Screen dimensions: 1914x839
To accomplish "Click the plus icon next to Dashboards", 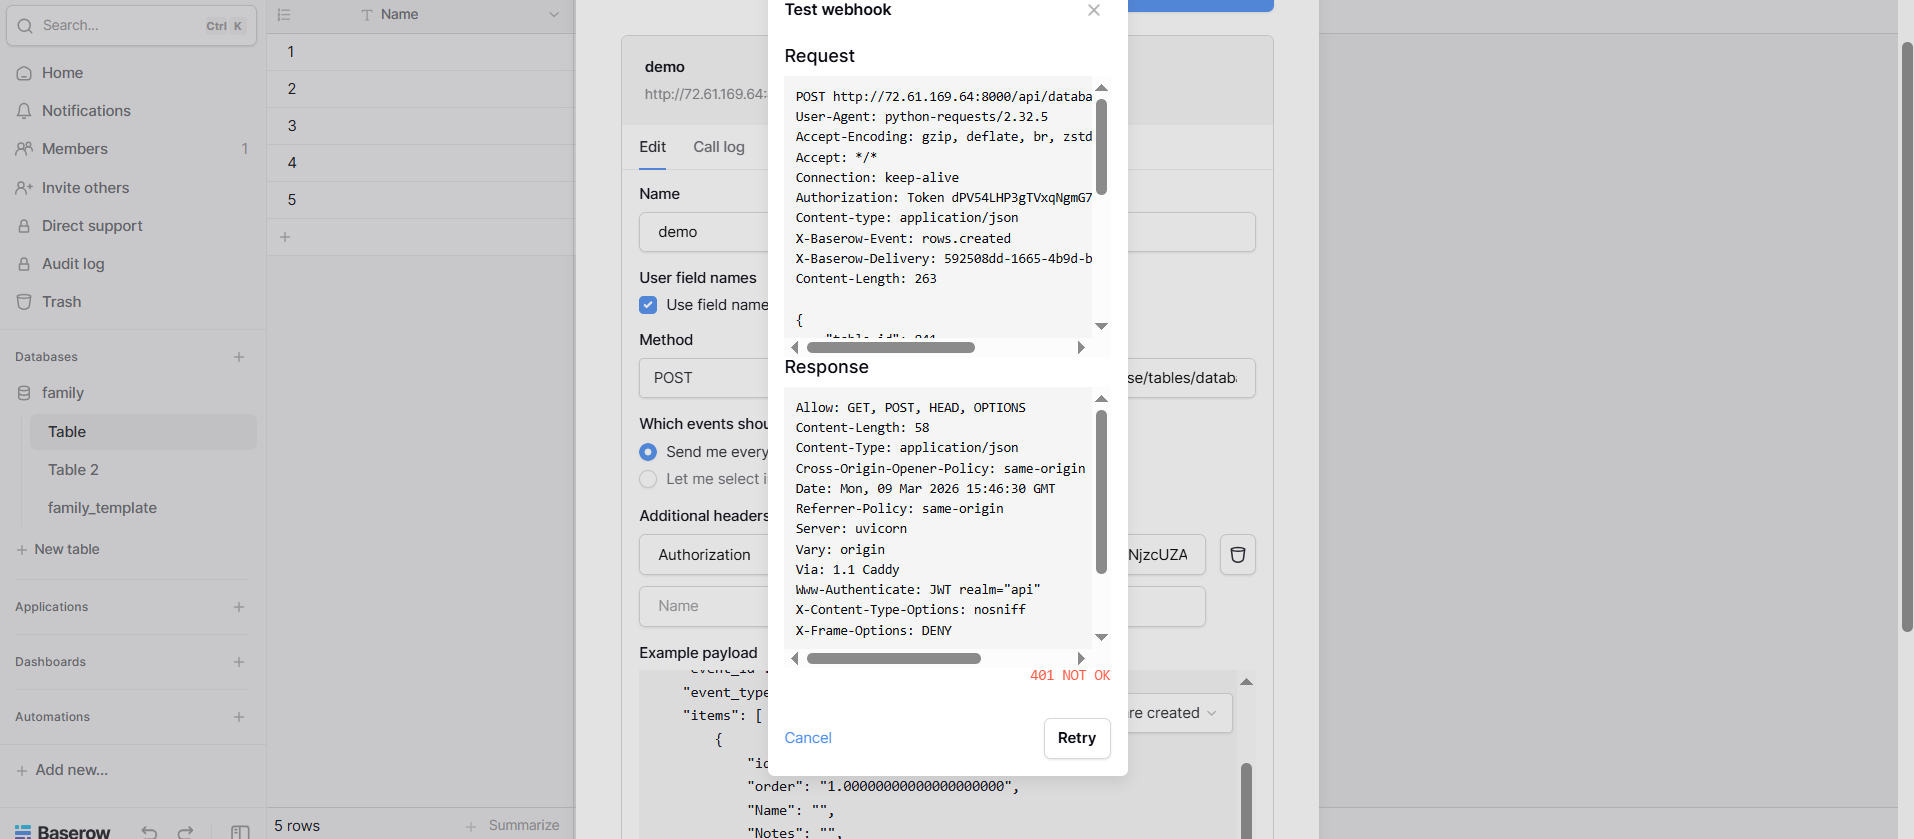I will coord(239,662).
